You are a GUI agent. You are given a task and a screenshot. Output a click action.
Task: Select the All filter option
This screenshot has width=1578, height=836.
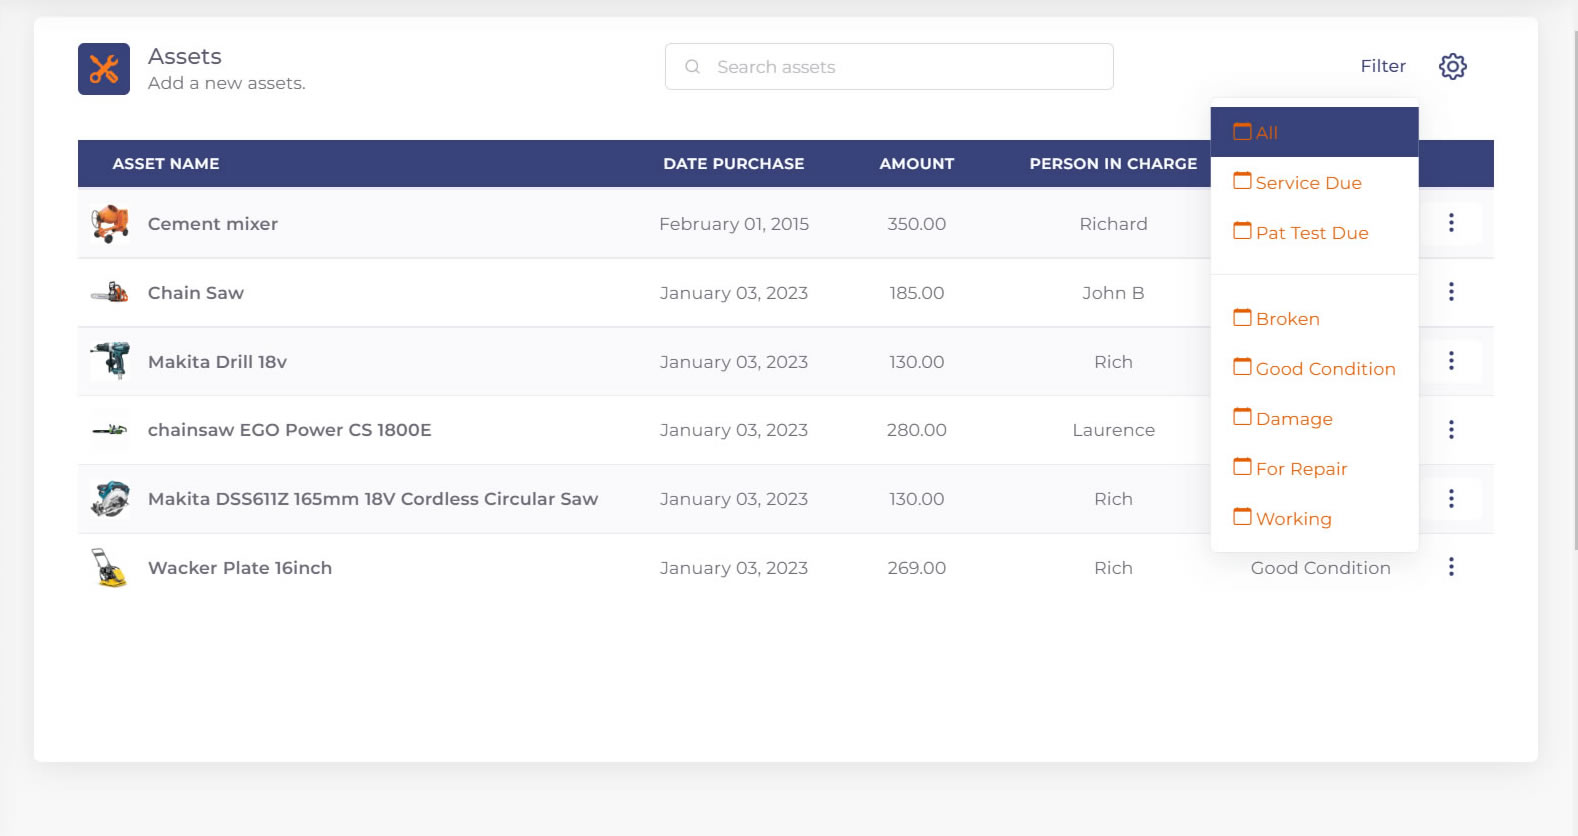click(x=1314, y=132)
